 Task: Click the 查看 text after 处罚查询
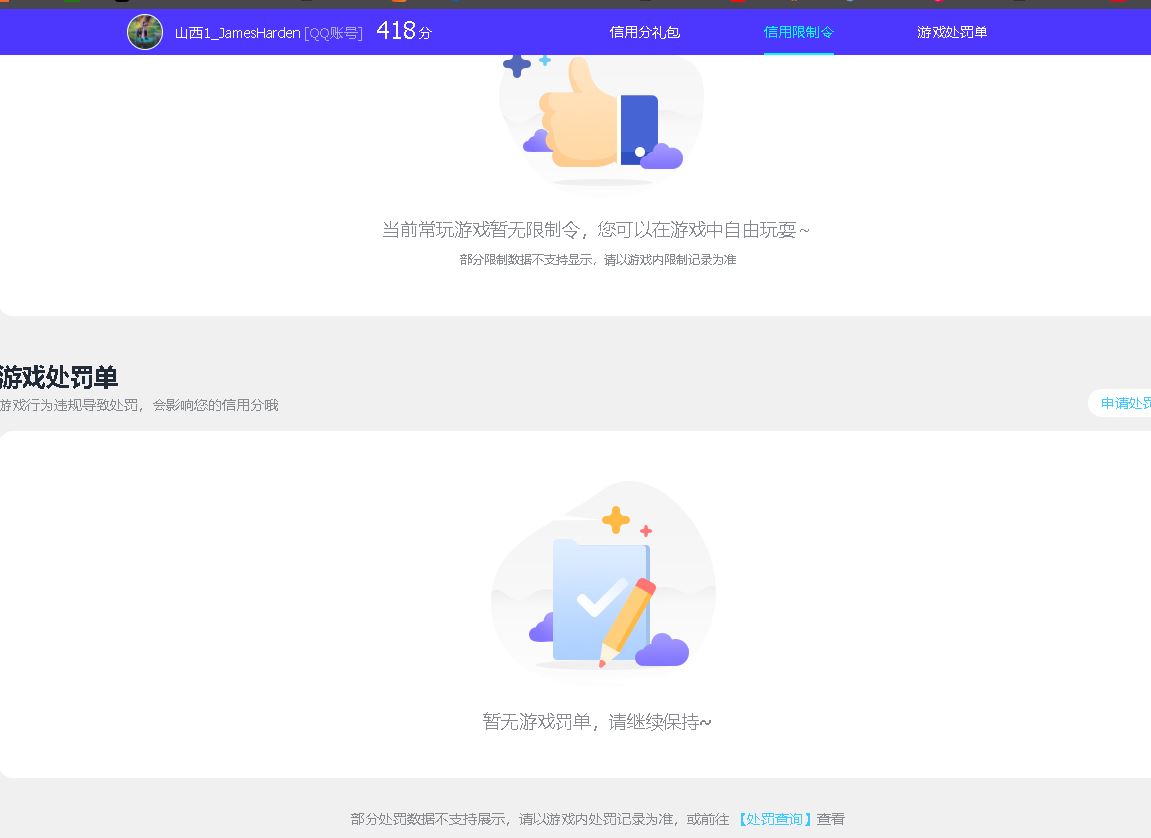point(831,819)
